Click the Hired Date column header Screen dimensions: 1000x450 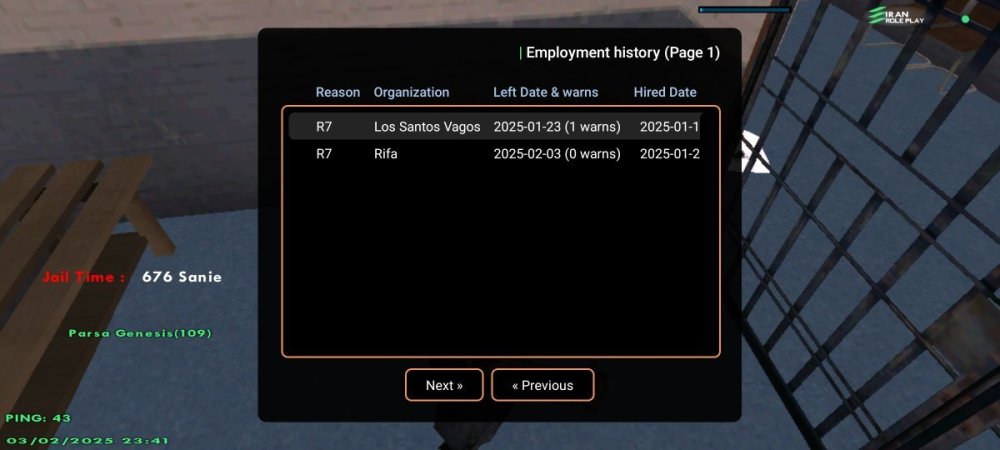pyautogui.click(x=664, y=92)
